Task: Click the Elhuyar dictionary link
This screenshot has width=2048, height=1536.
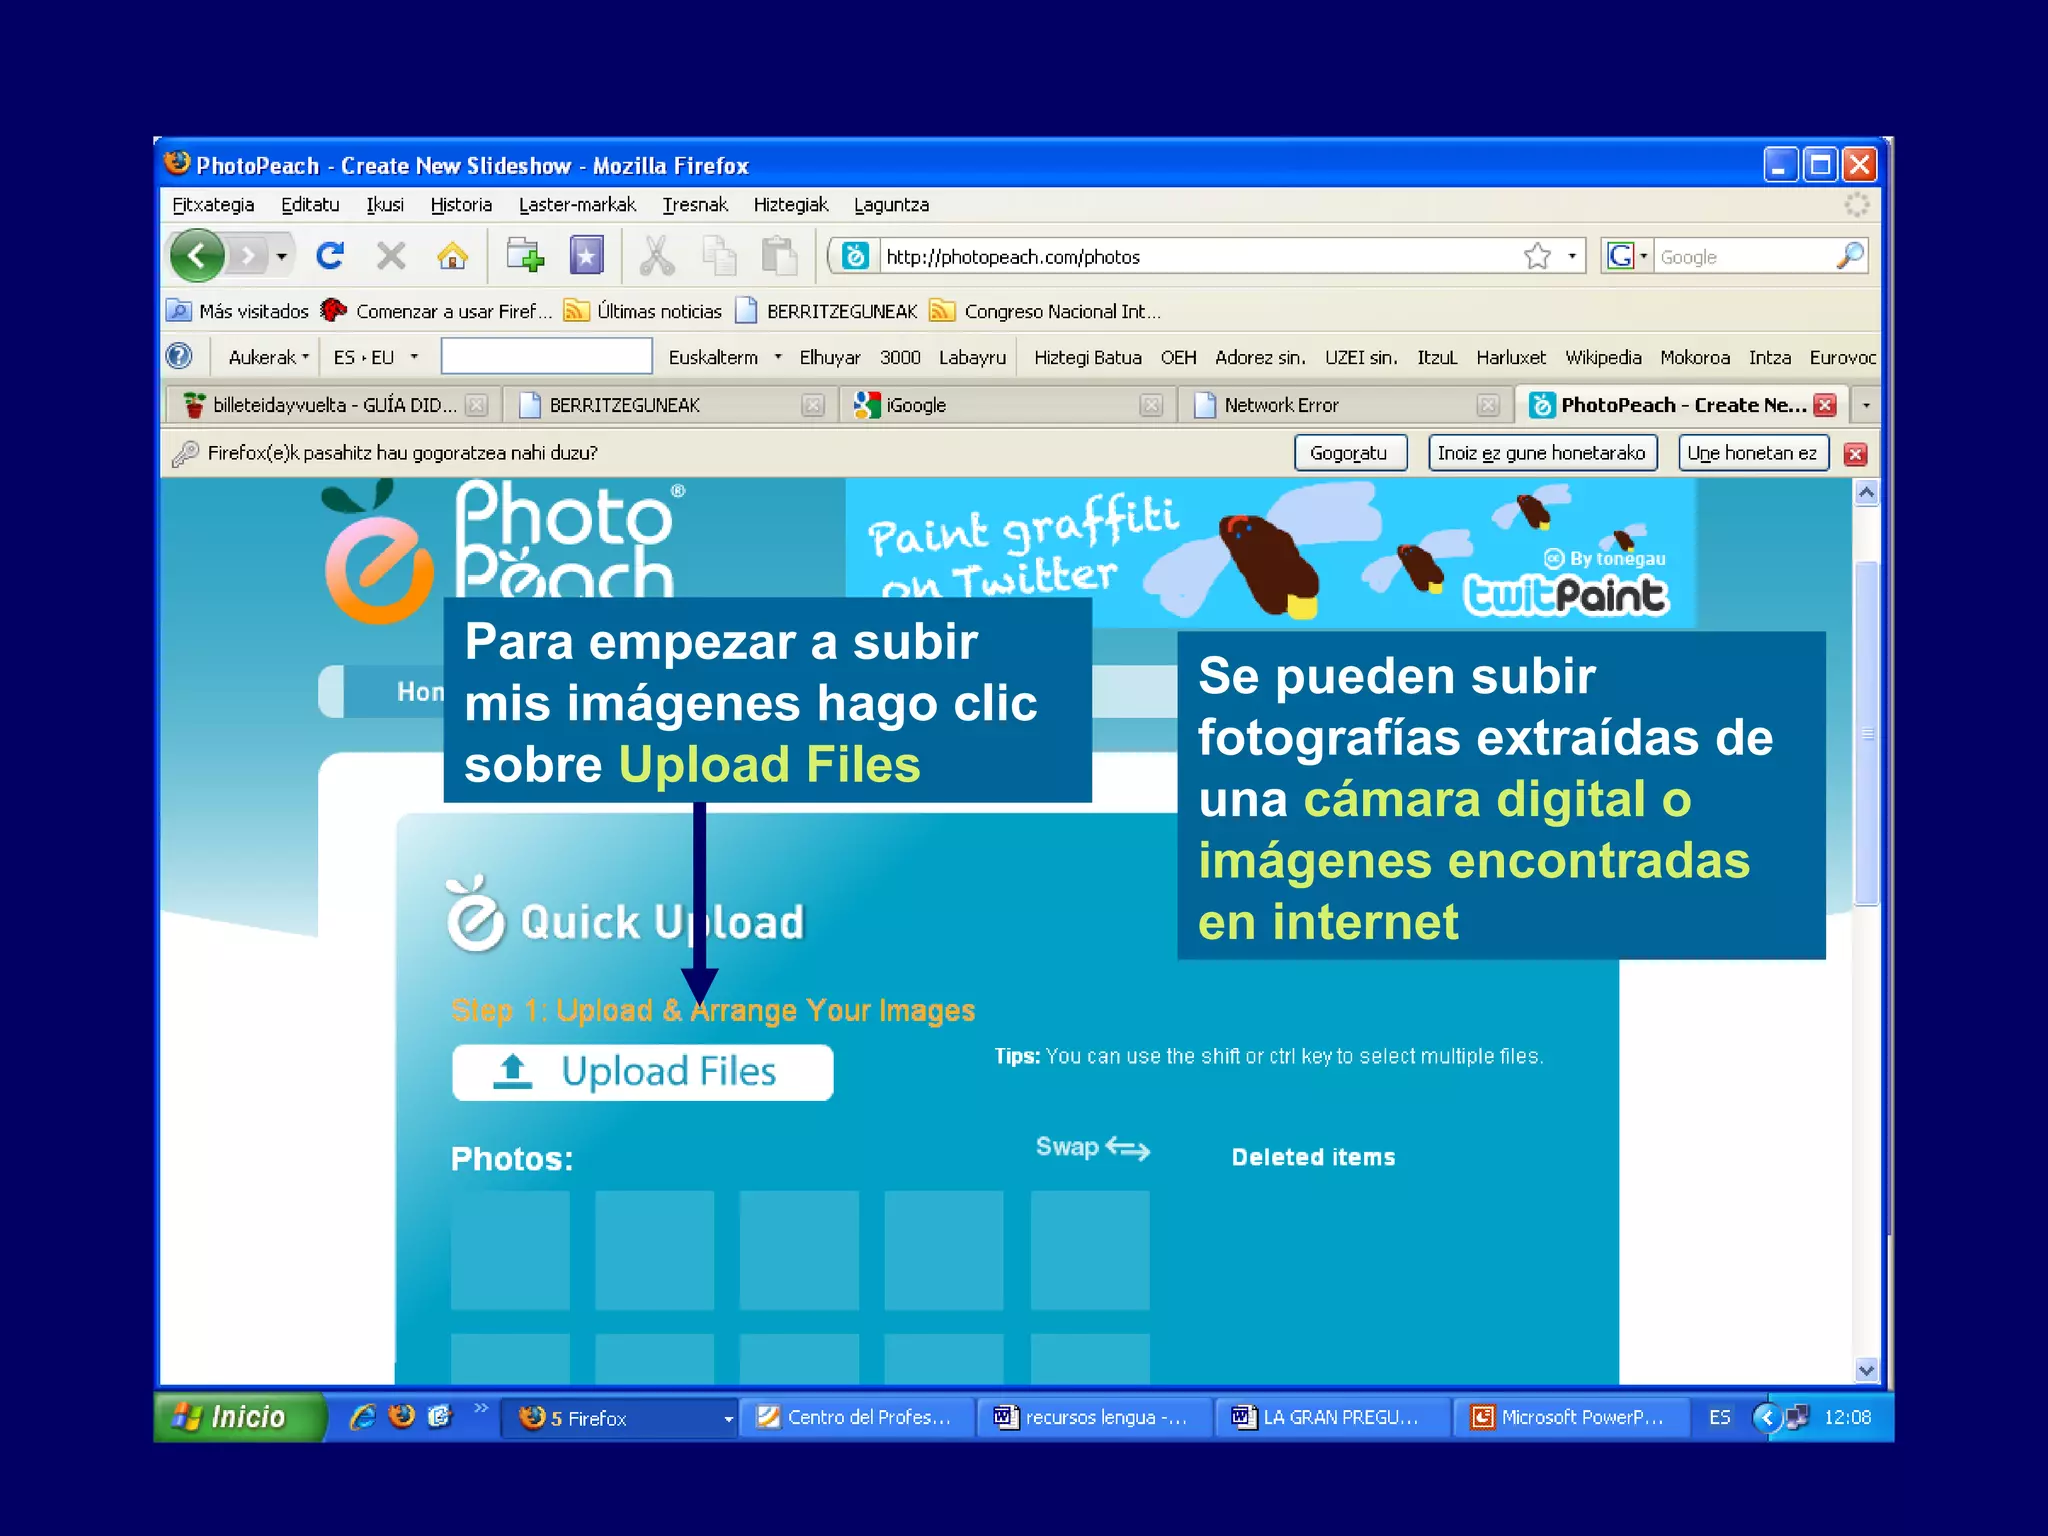Action: 830,357
